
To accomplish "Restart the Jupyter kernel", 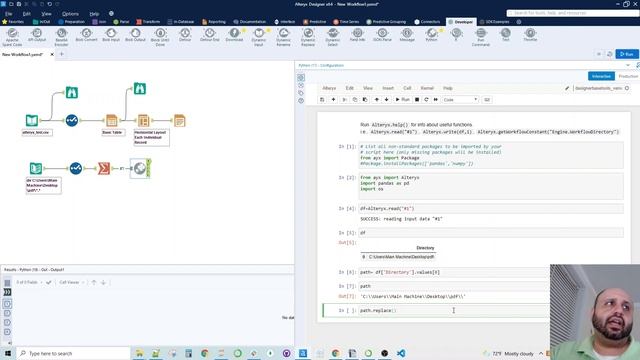I will coord(427,100).
